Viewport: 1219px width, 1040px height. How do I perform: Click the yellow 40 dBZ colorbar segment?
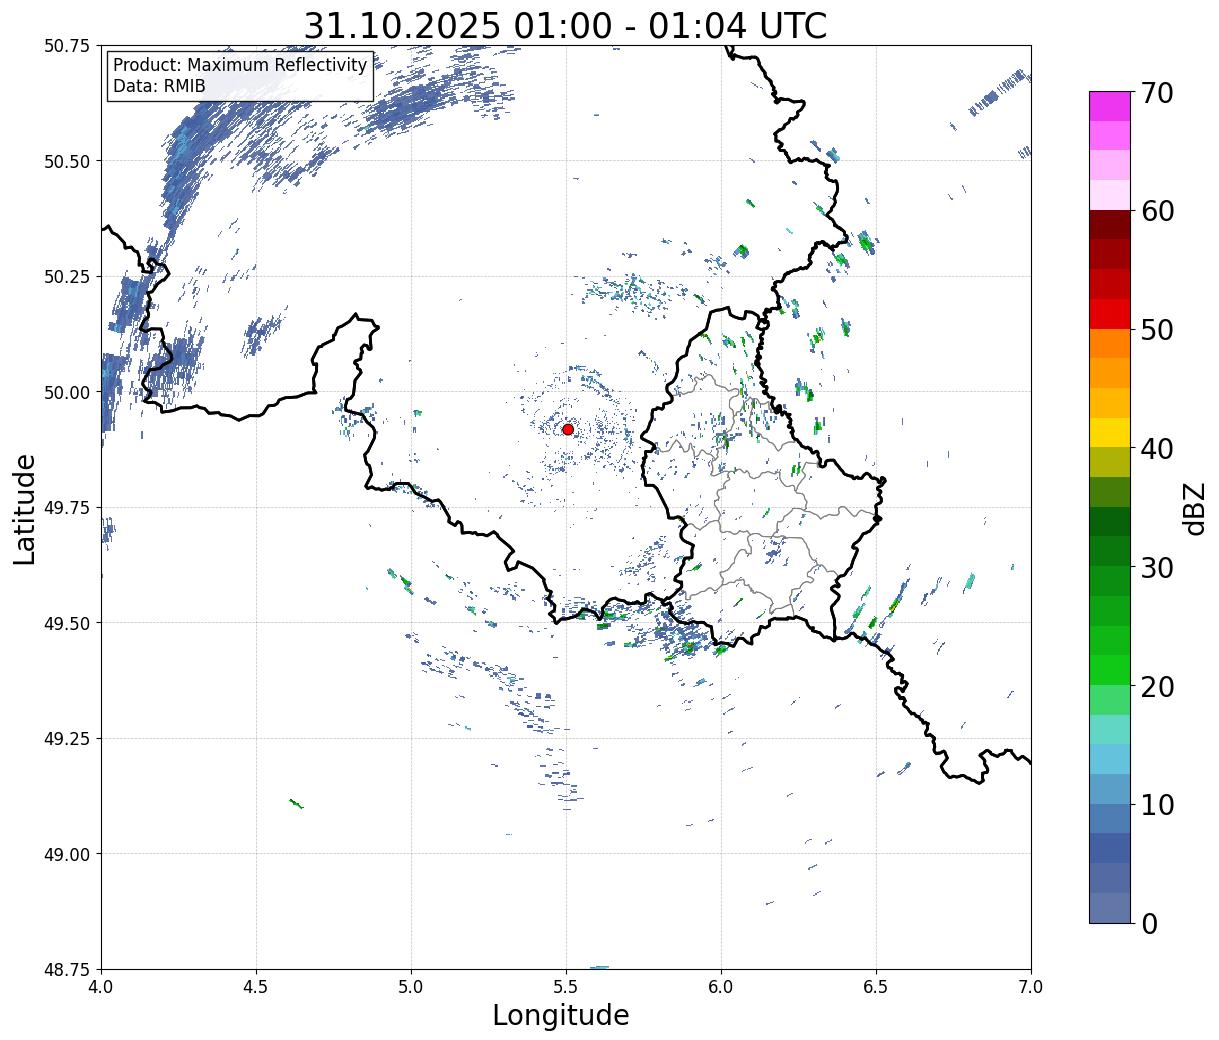(1110, 433)
